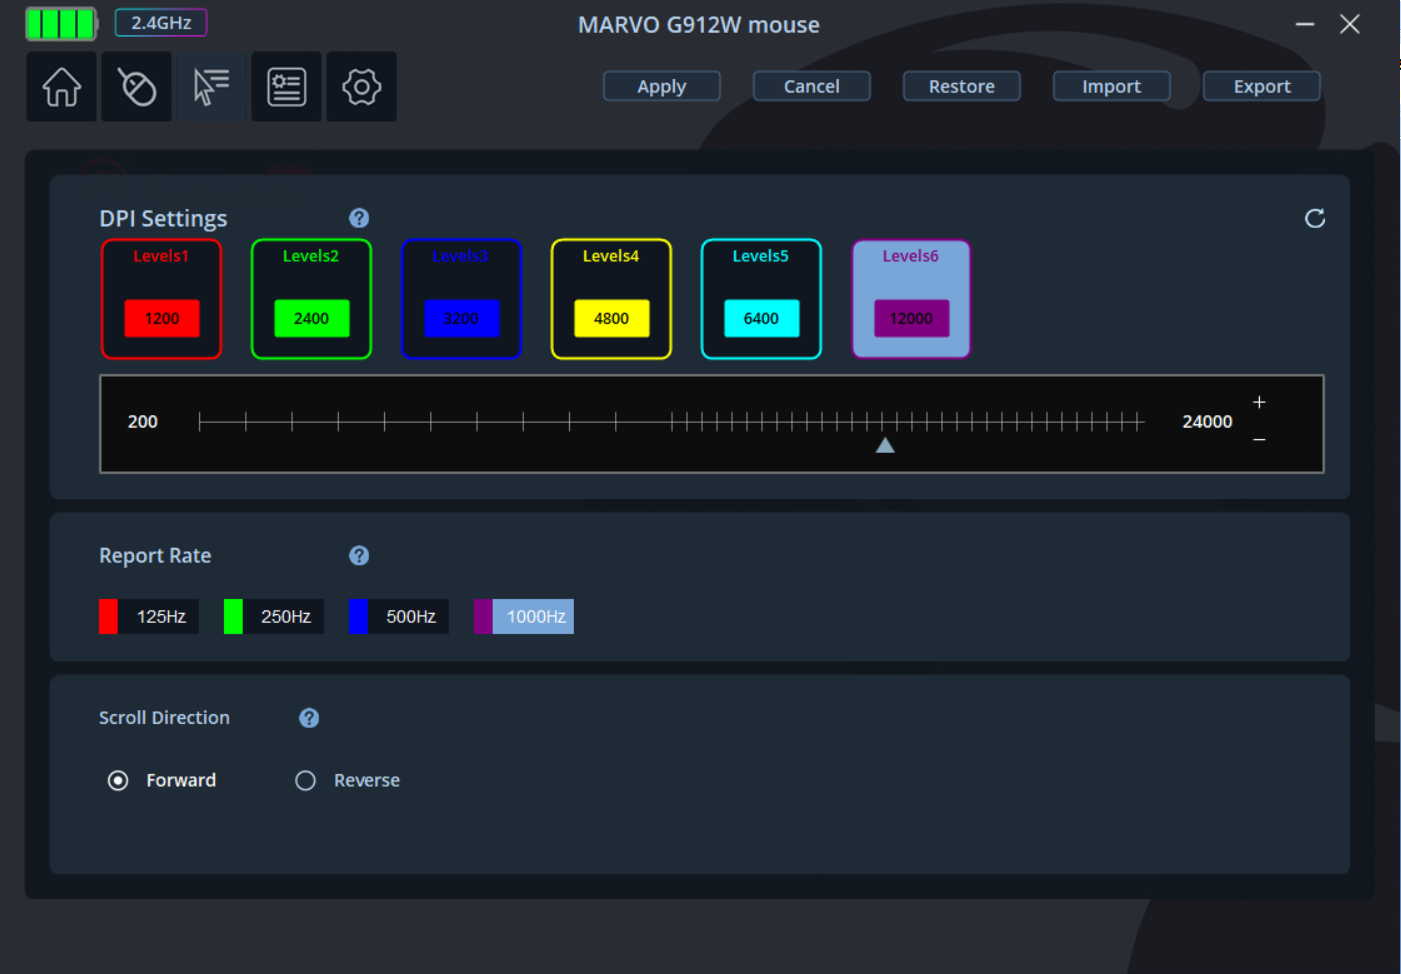Screen dimensions: 1401x974
Task: Select the Levels4 DPI preset
Action: click(x=611, y=298)
